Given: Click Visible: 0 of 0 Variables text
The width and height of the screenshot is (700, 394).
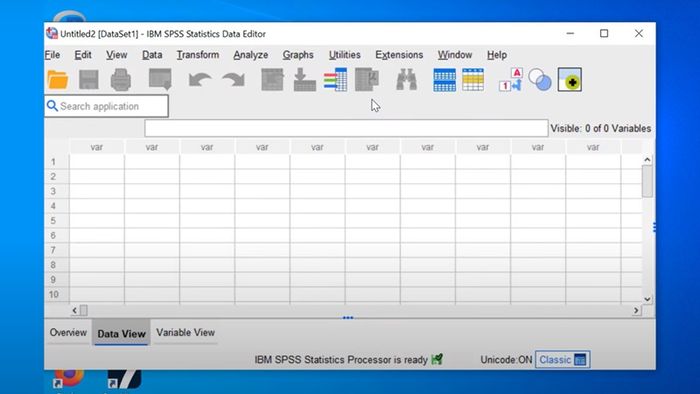Looking at the screenshot, I should click(600, 129).
